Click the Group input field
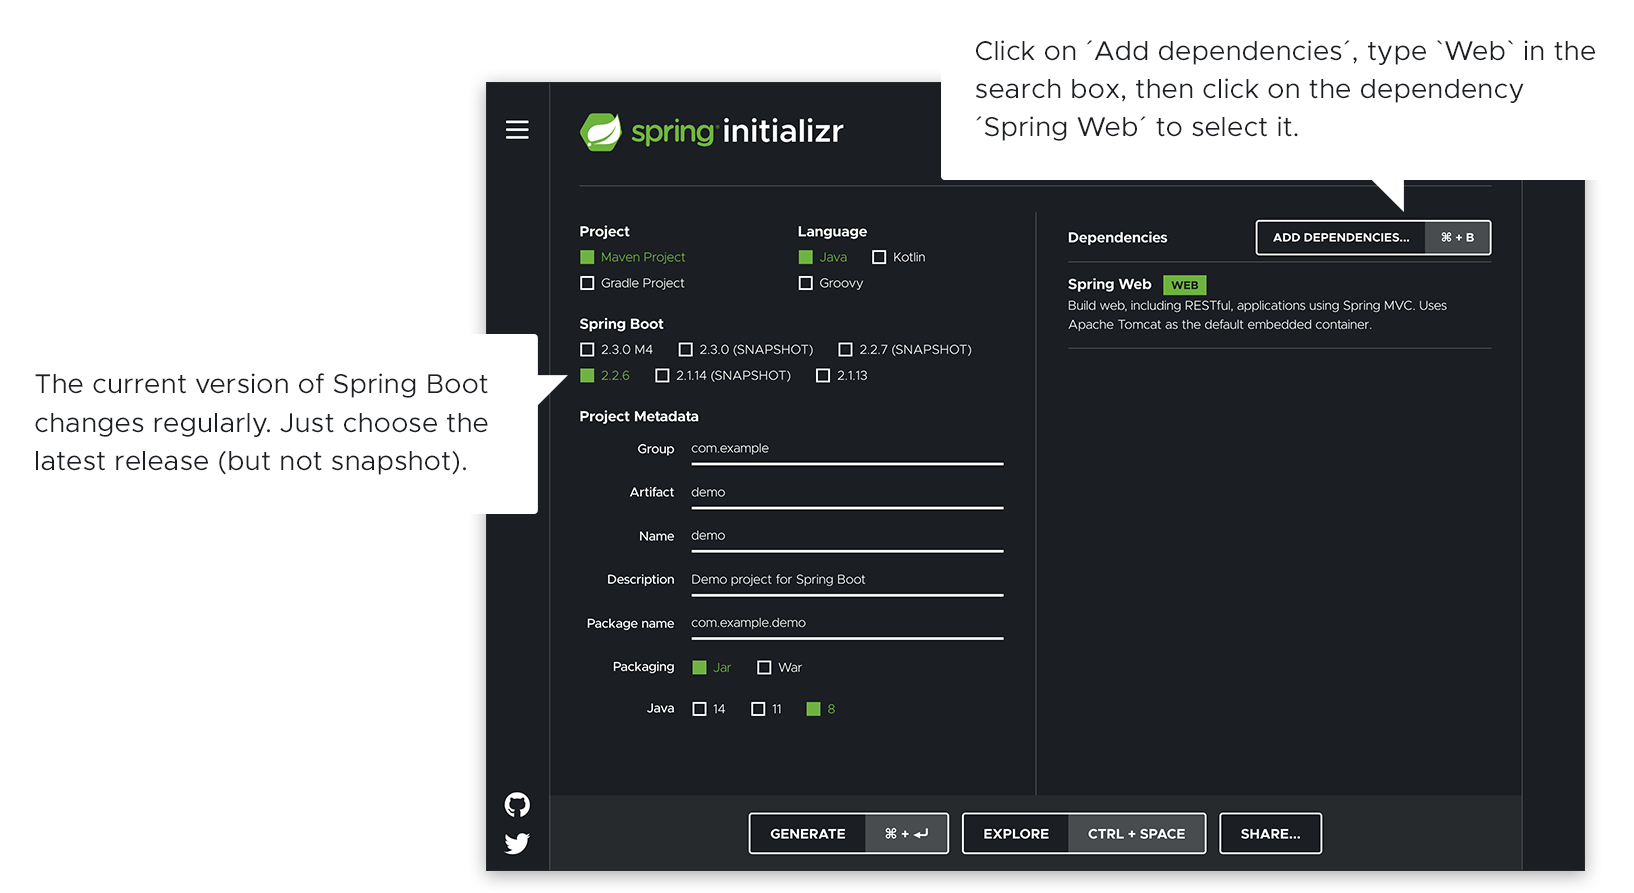 click(846, 449)
